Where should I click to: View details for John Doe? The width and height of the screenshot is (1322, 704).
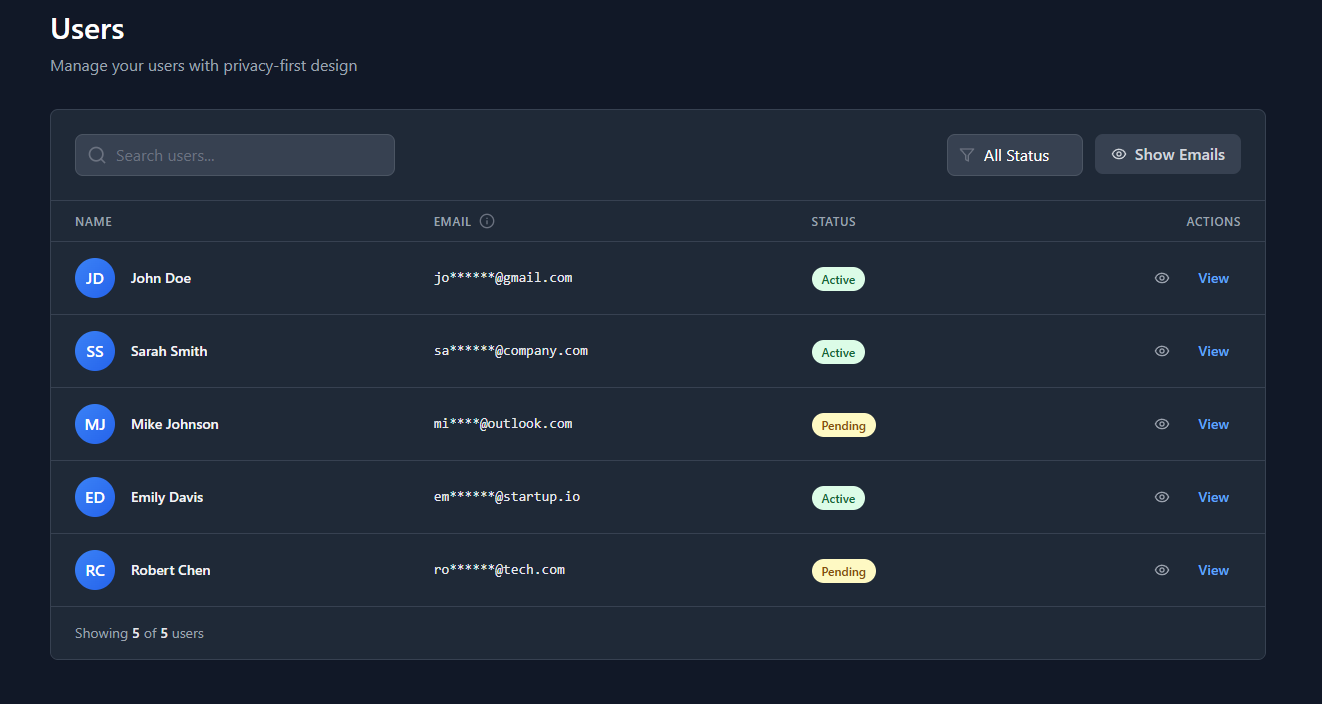[x=1213, y=278]
